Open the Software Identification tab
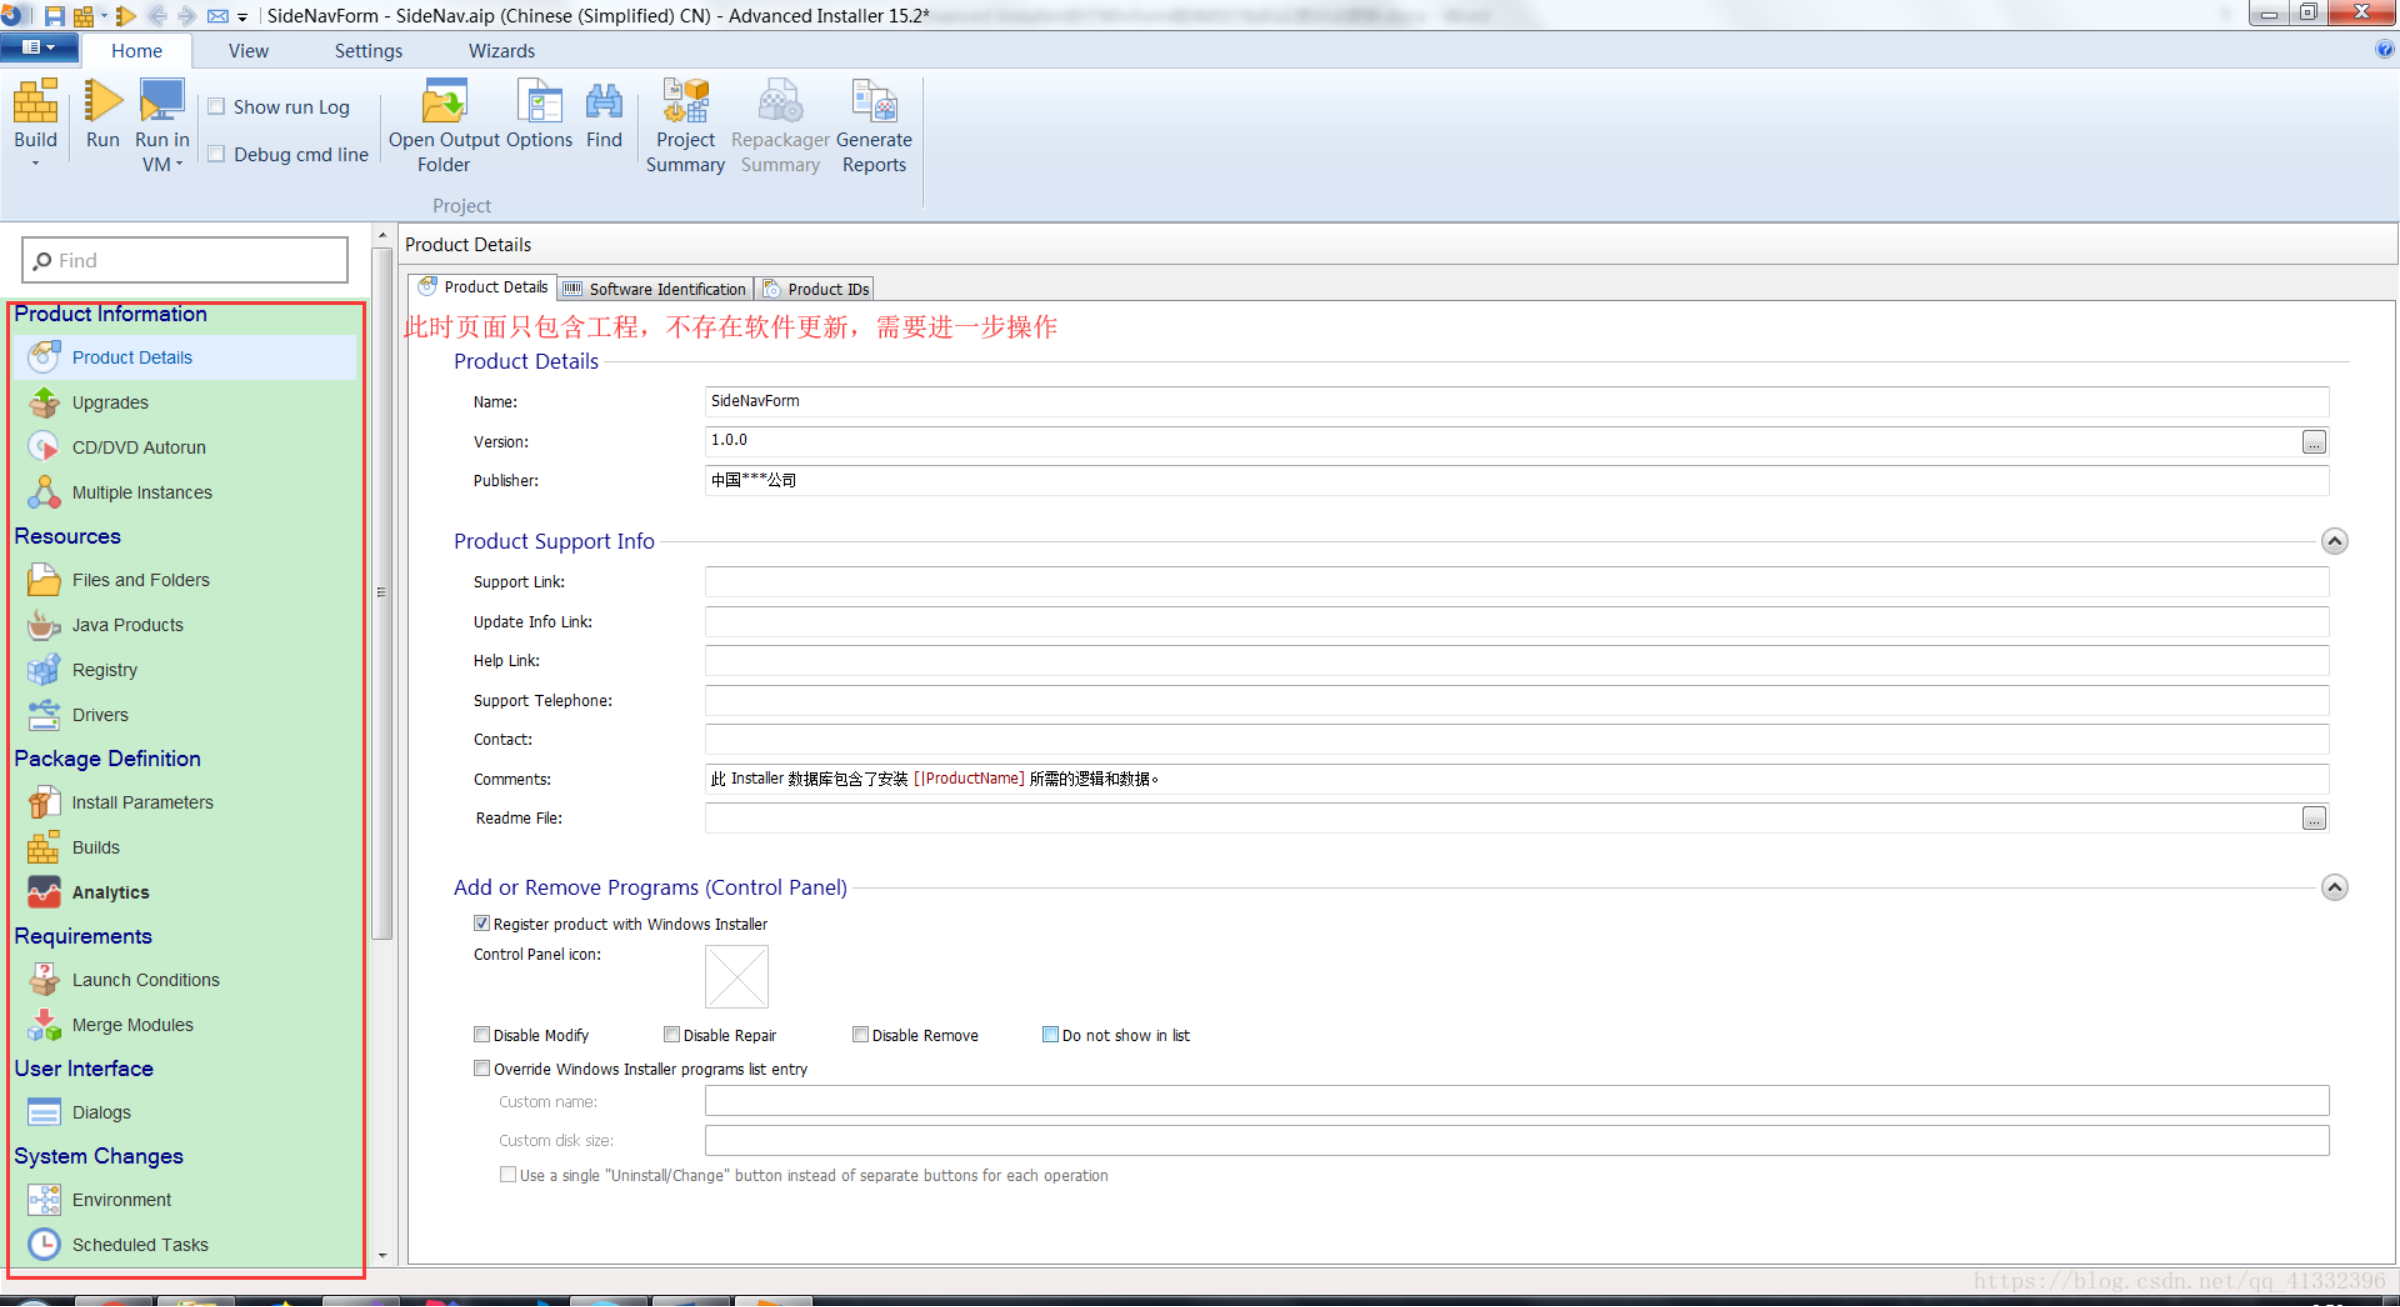Image resolution: width=2400 pixels, height=1307 pixels. (656, 289)
